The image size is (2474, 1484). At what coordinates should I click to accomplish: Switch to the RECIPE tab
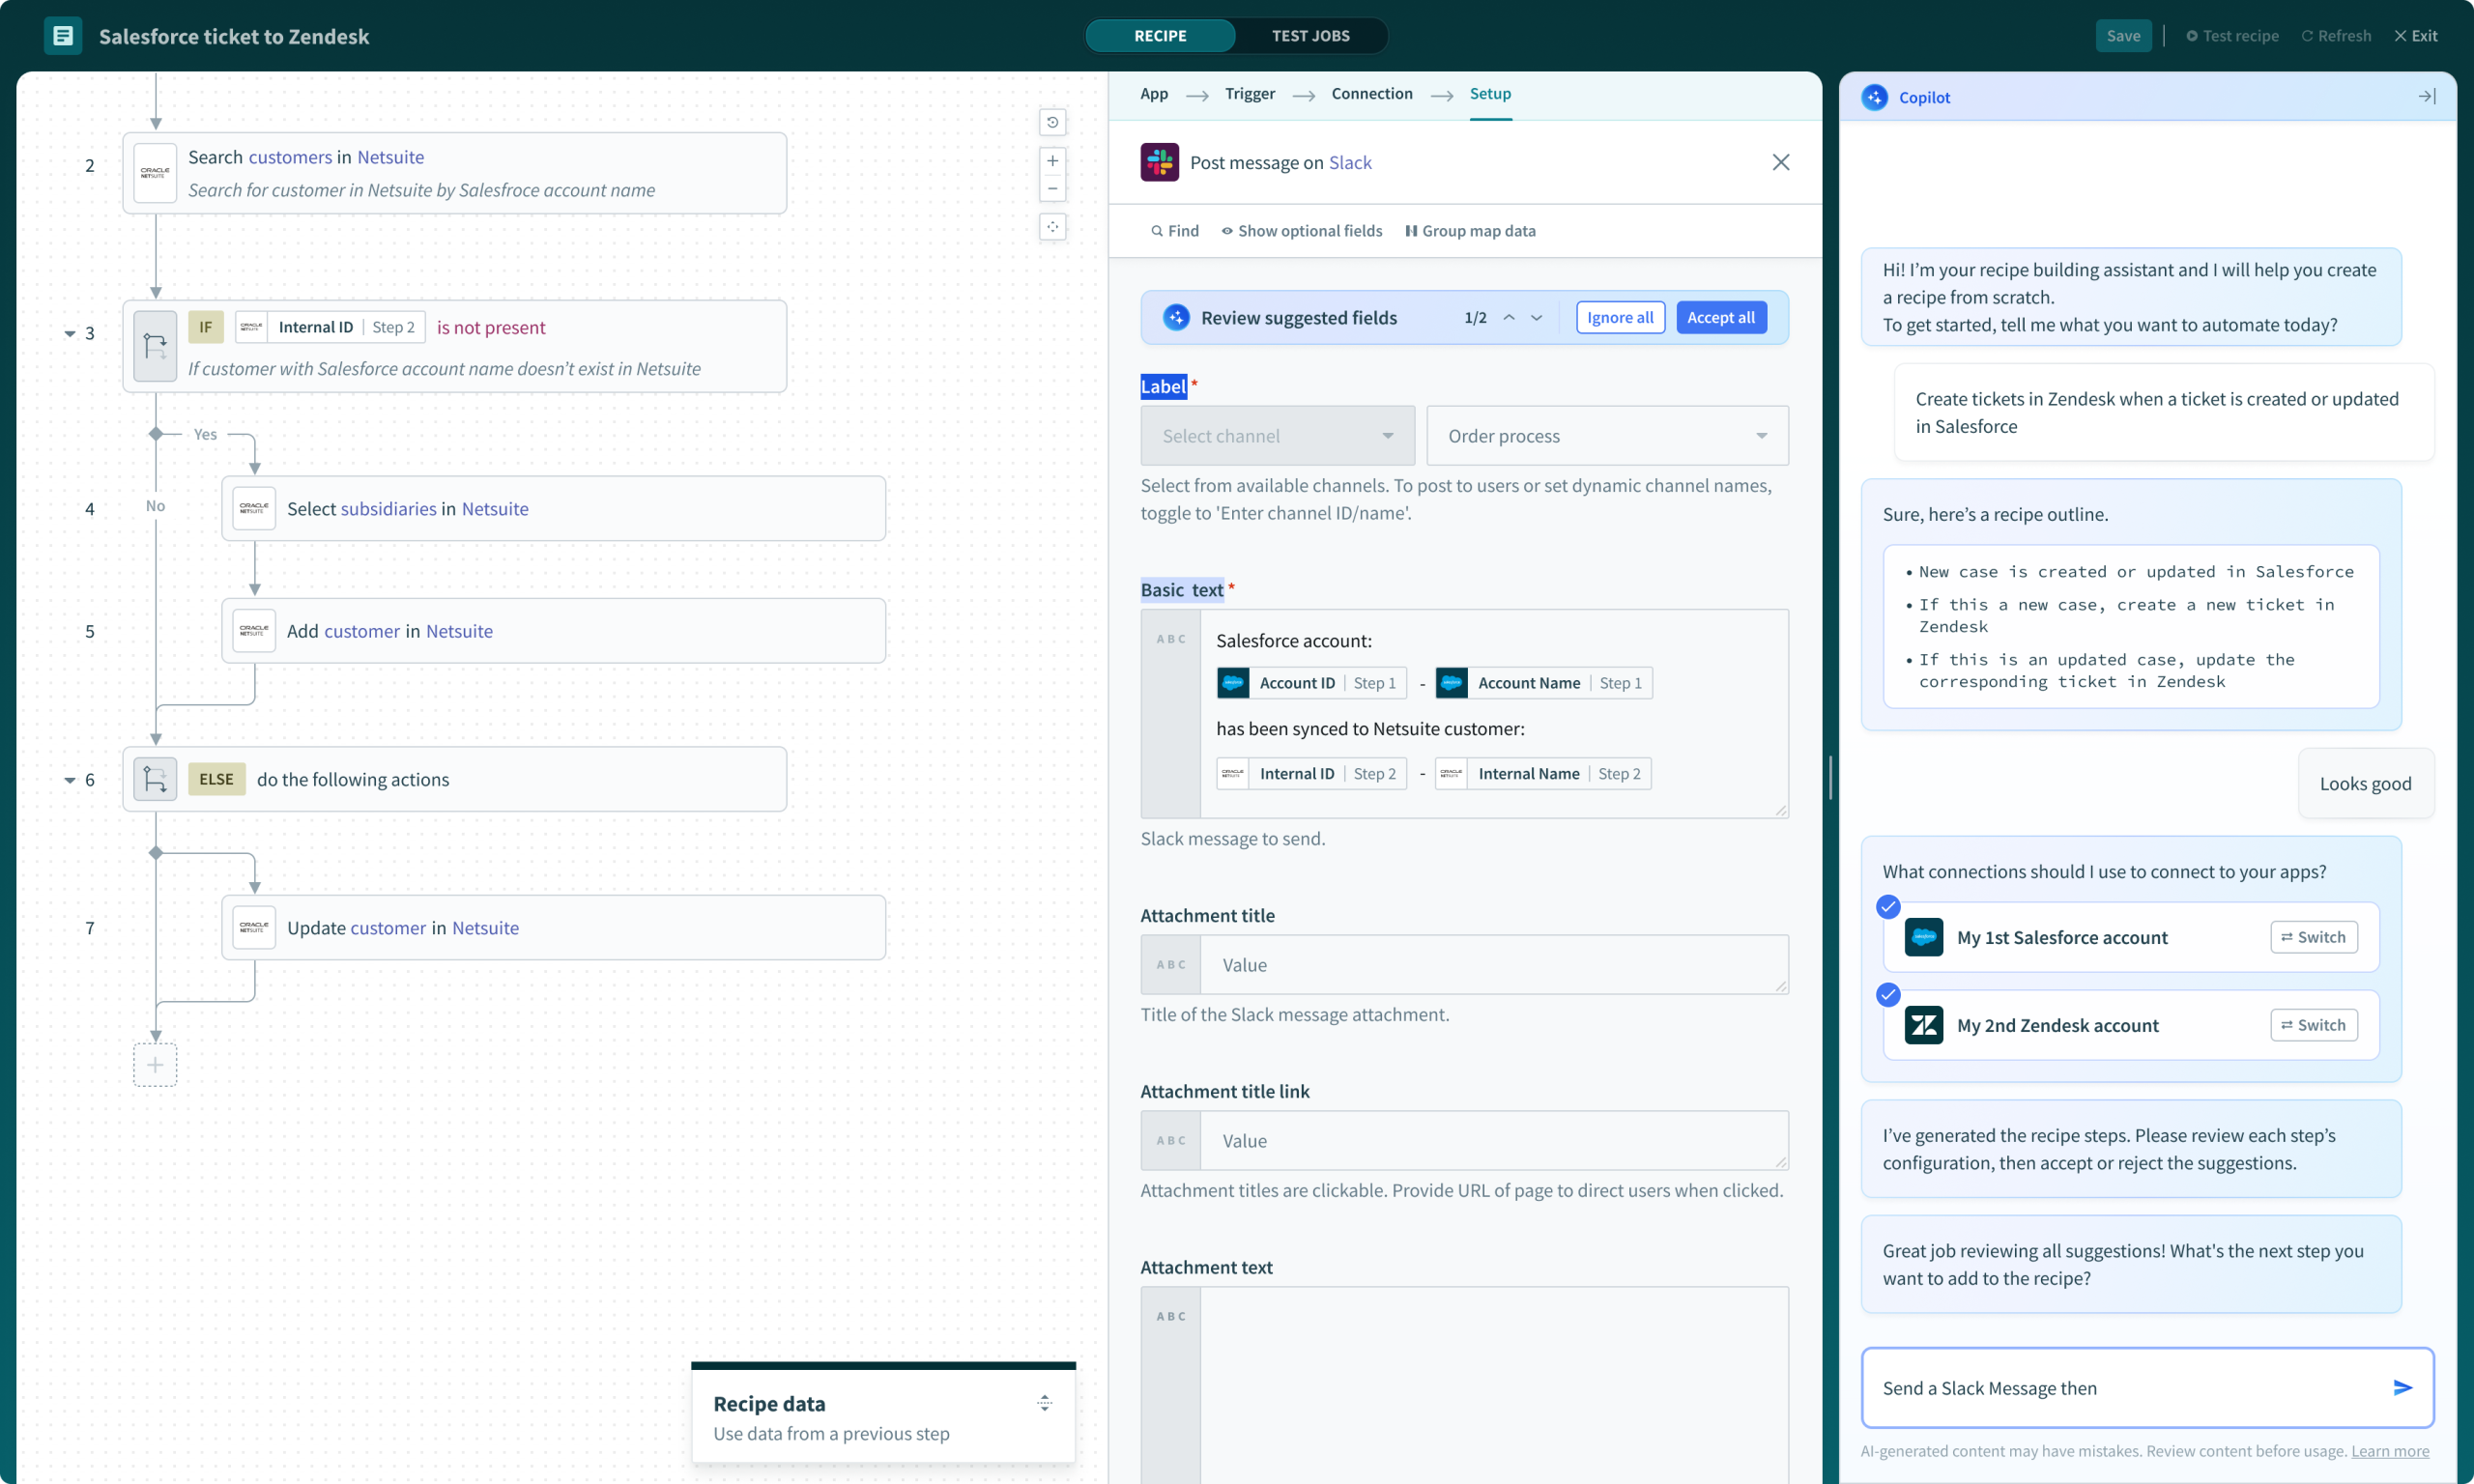(x=1160, y=36)
